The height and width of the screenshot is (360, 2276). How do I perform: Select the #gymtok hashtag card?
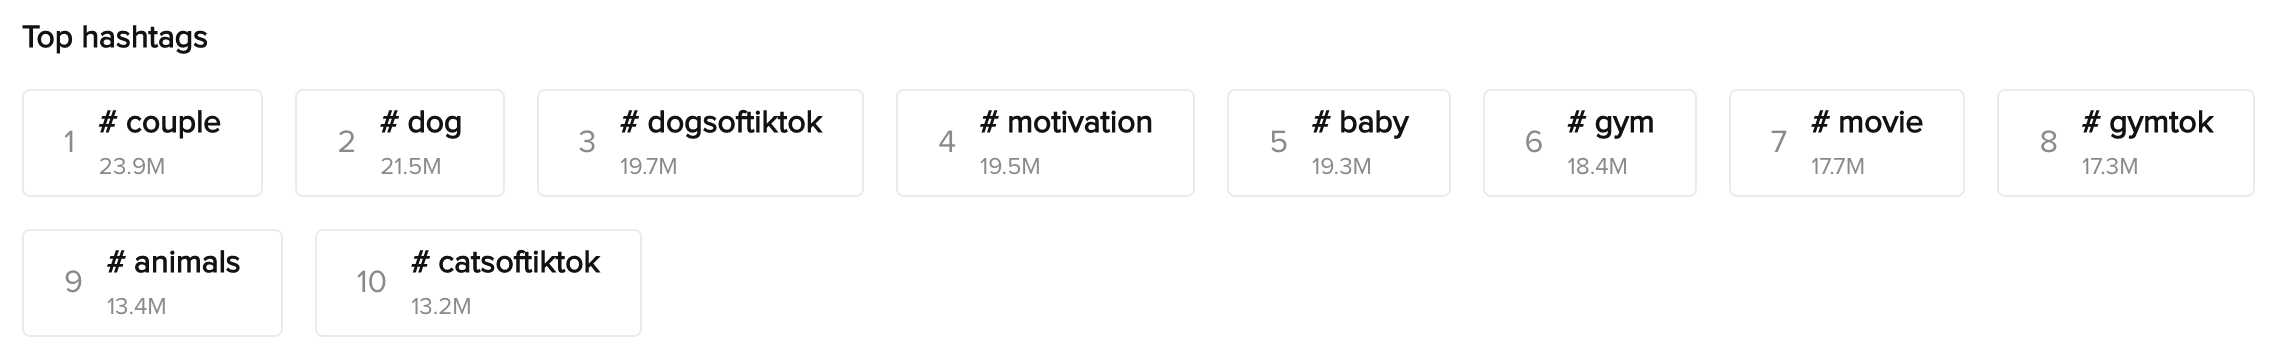pyautogui.click(x=2126, y=143)
